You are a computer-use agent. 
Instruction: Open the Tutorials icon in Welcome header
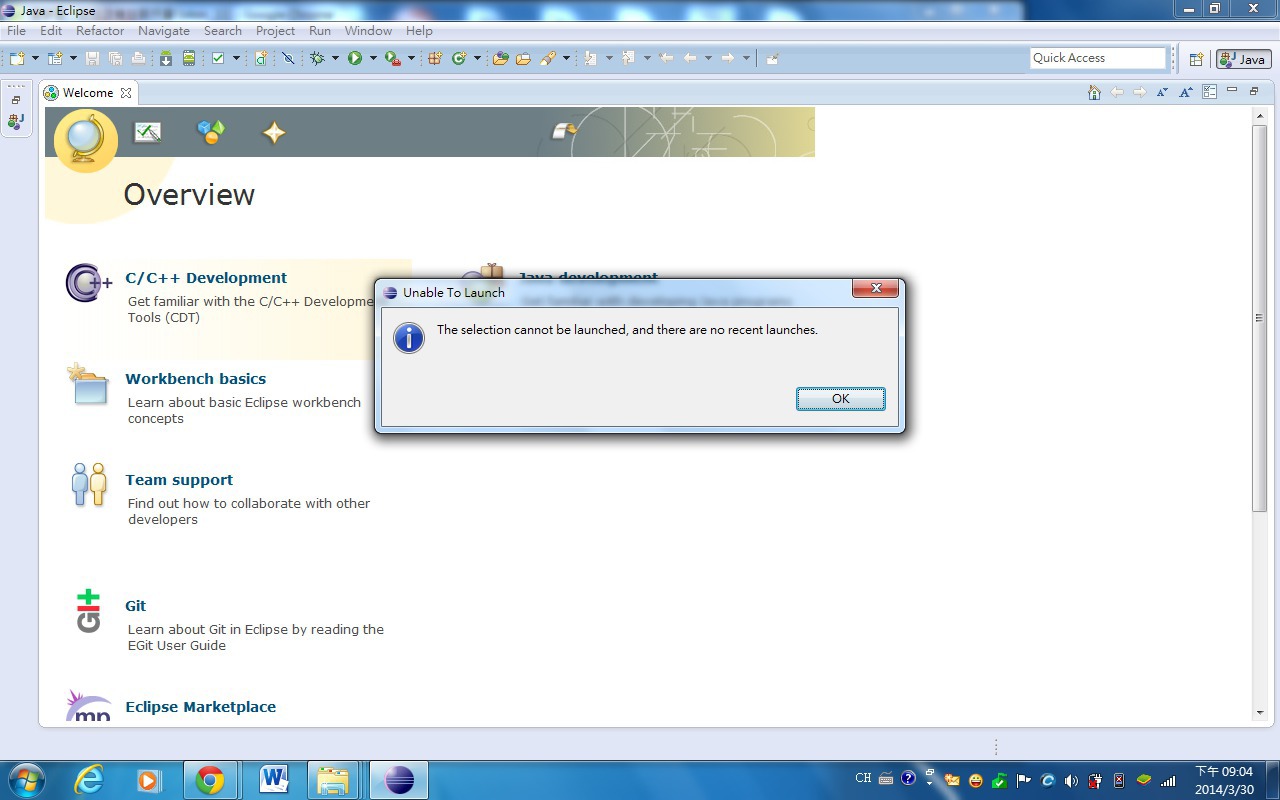click(148, 132)
